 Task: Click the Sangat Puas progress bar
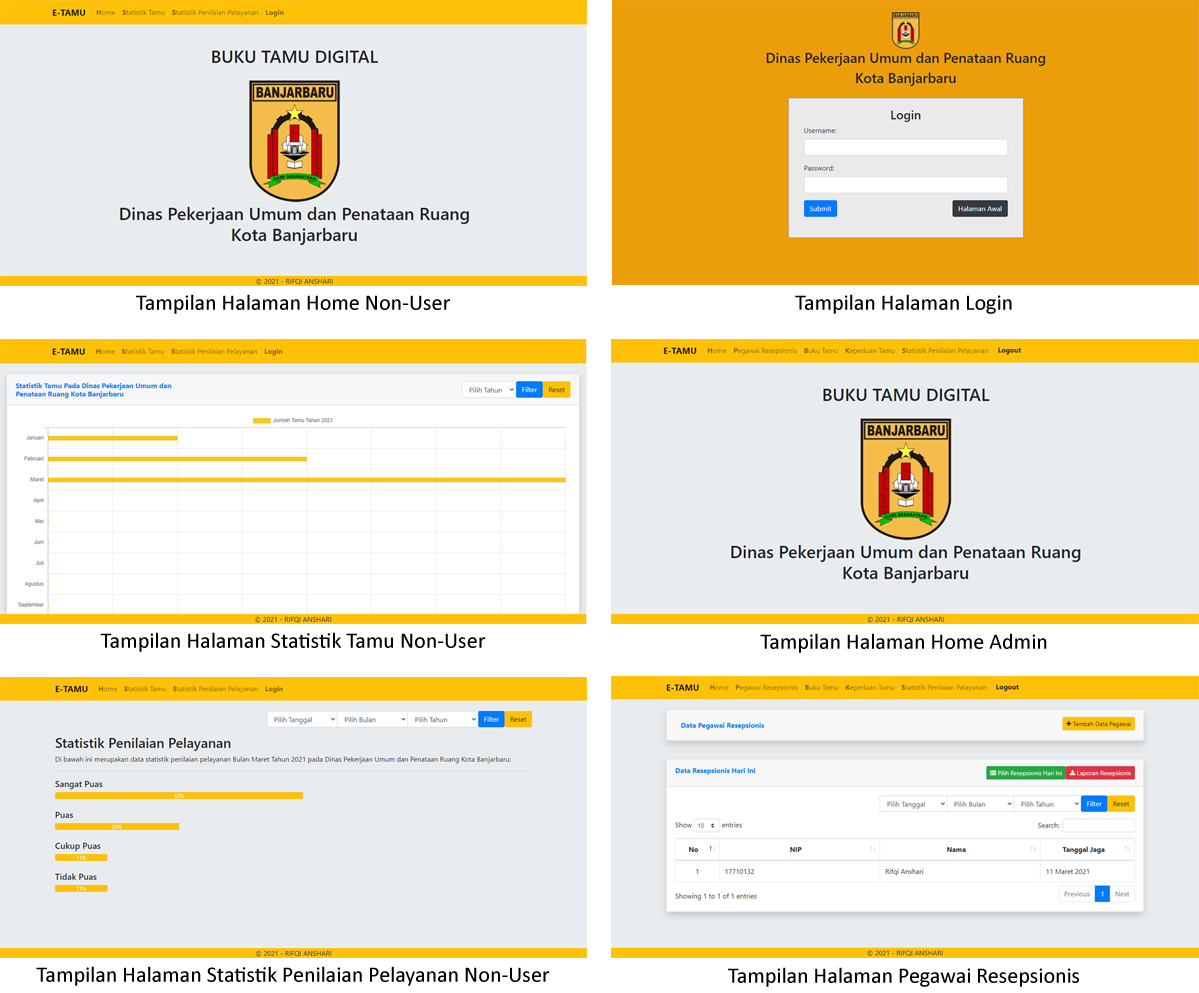pyautogui.click(x=179, y=796)
